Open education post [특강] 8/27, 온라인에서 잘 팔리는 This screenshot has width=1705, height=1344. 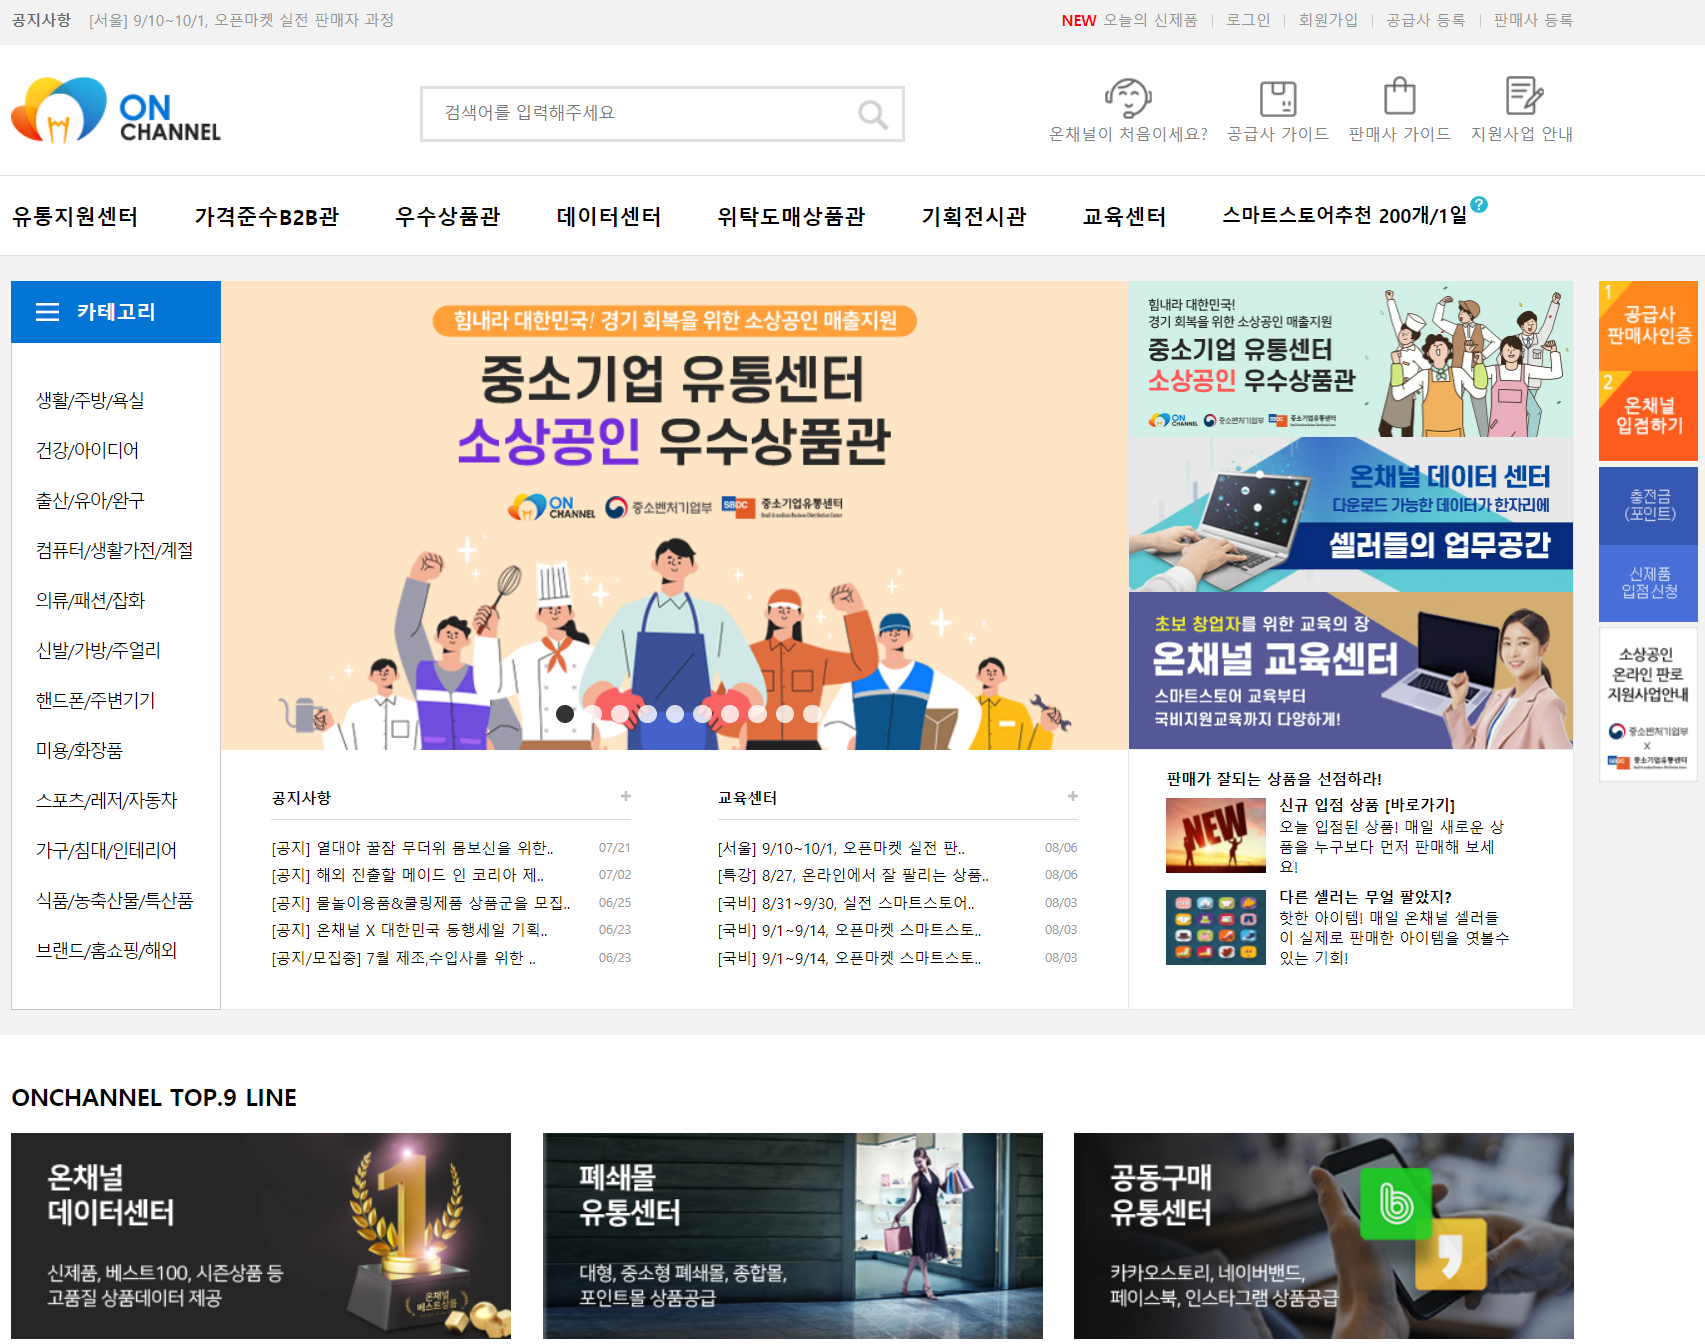coord(853,875)
